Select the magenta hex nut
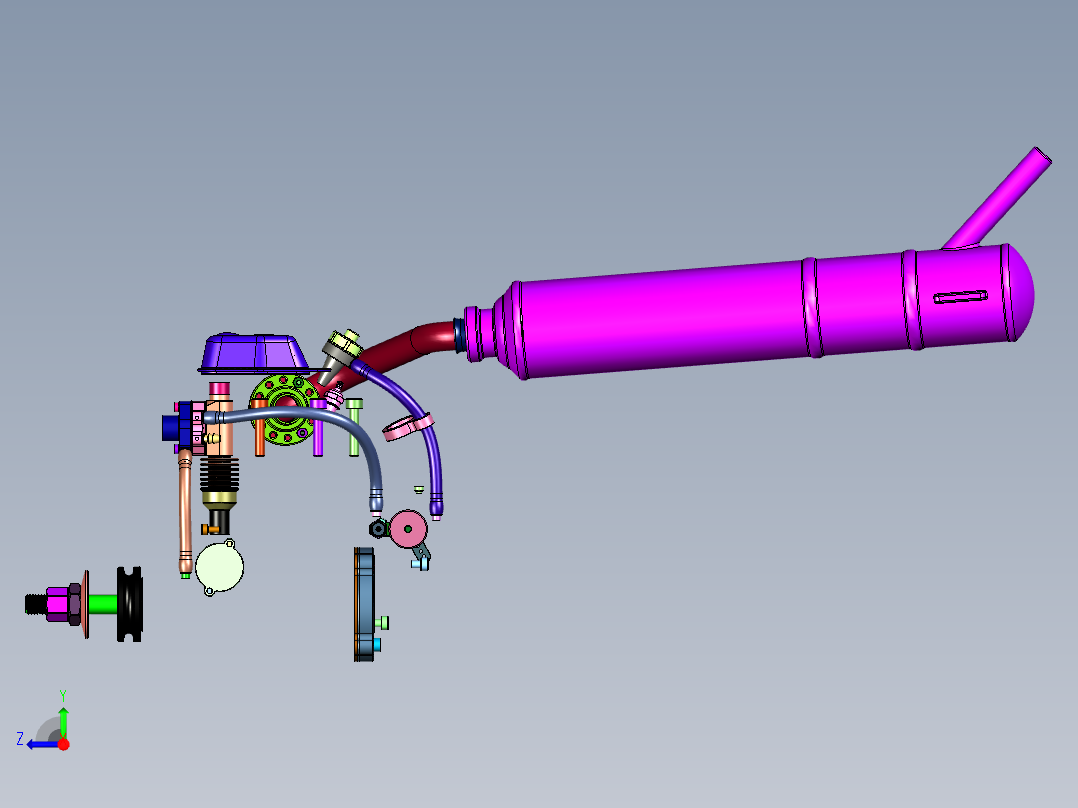Viewport: 1078px width, 808px height. click(x=57, y=604)
